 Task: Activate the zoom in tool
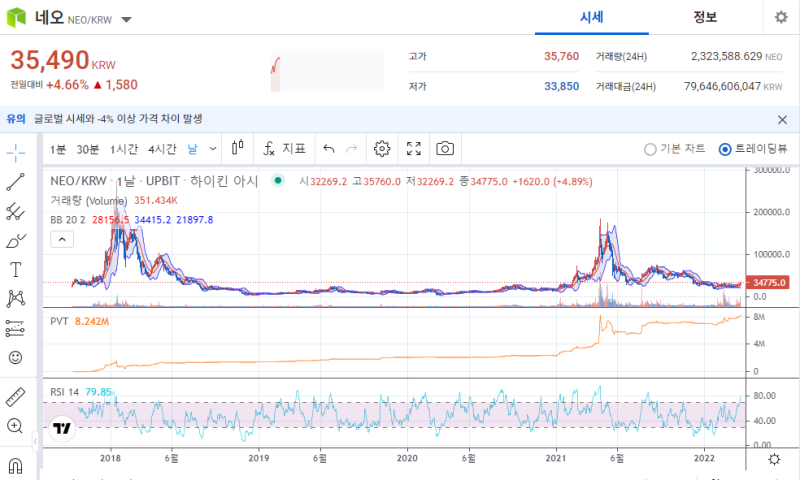15,426
